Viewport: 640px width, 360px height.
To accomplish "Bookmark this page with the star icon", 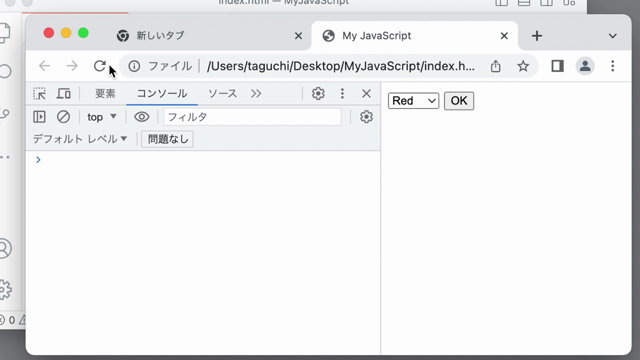I will (x=523, y=66).
